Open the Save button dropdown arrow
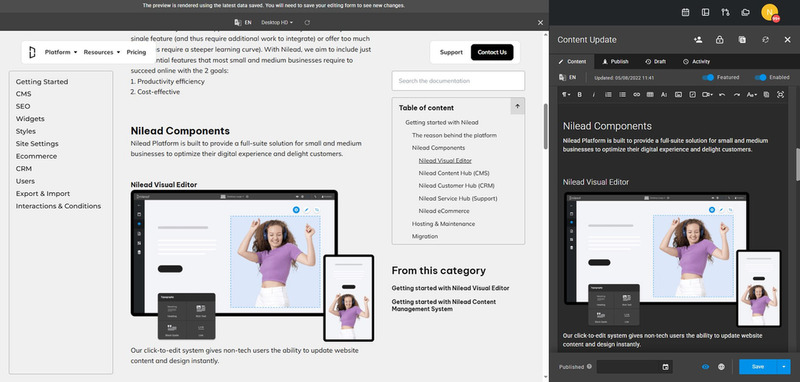800x382 pixels. [x=784, y=367]
